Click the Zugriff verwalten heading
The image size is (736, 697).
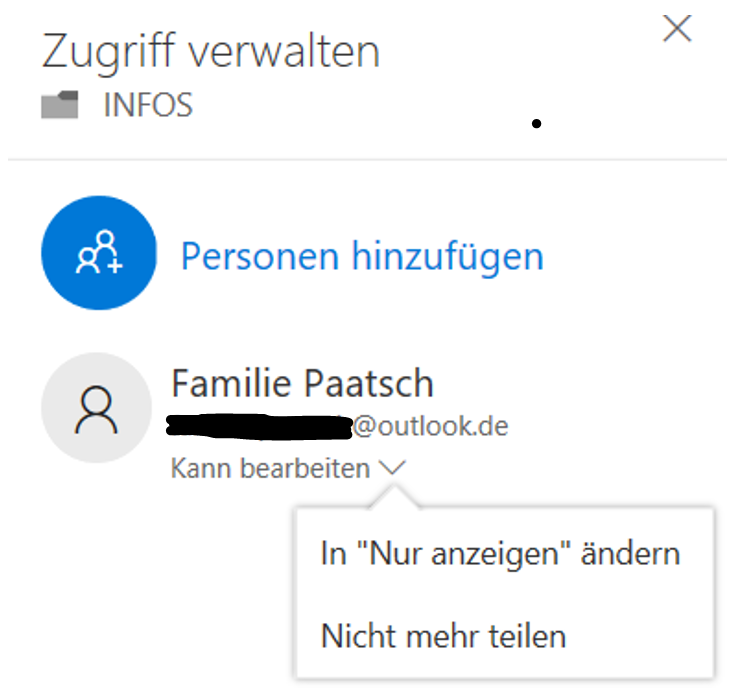point(211,53)
